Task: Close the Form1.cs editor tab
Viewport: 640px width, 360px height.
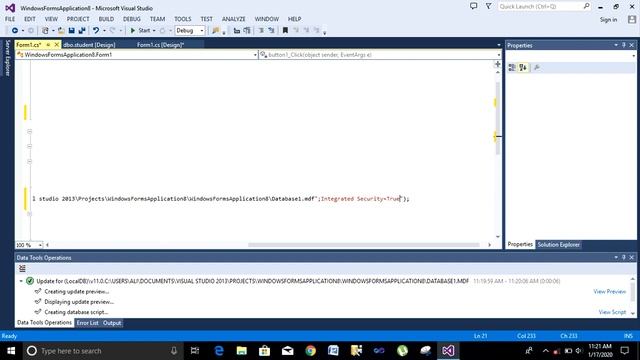Action: [57, 44]
